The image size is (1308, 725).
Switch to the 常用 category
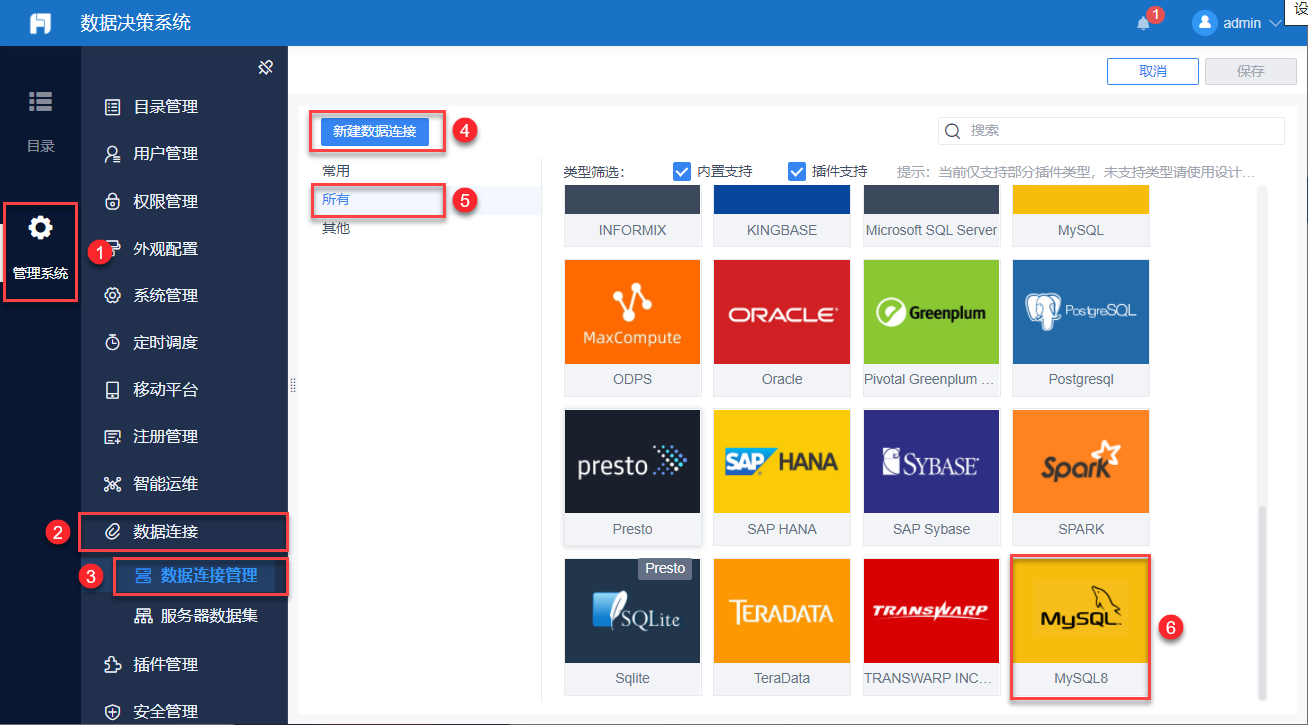coord(336,171)
